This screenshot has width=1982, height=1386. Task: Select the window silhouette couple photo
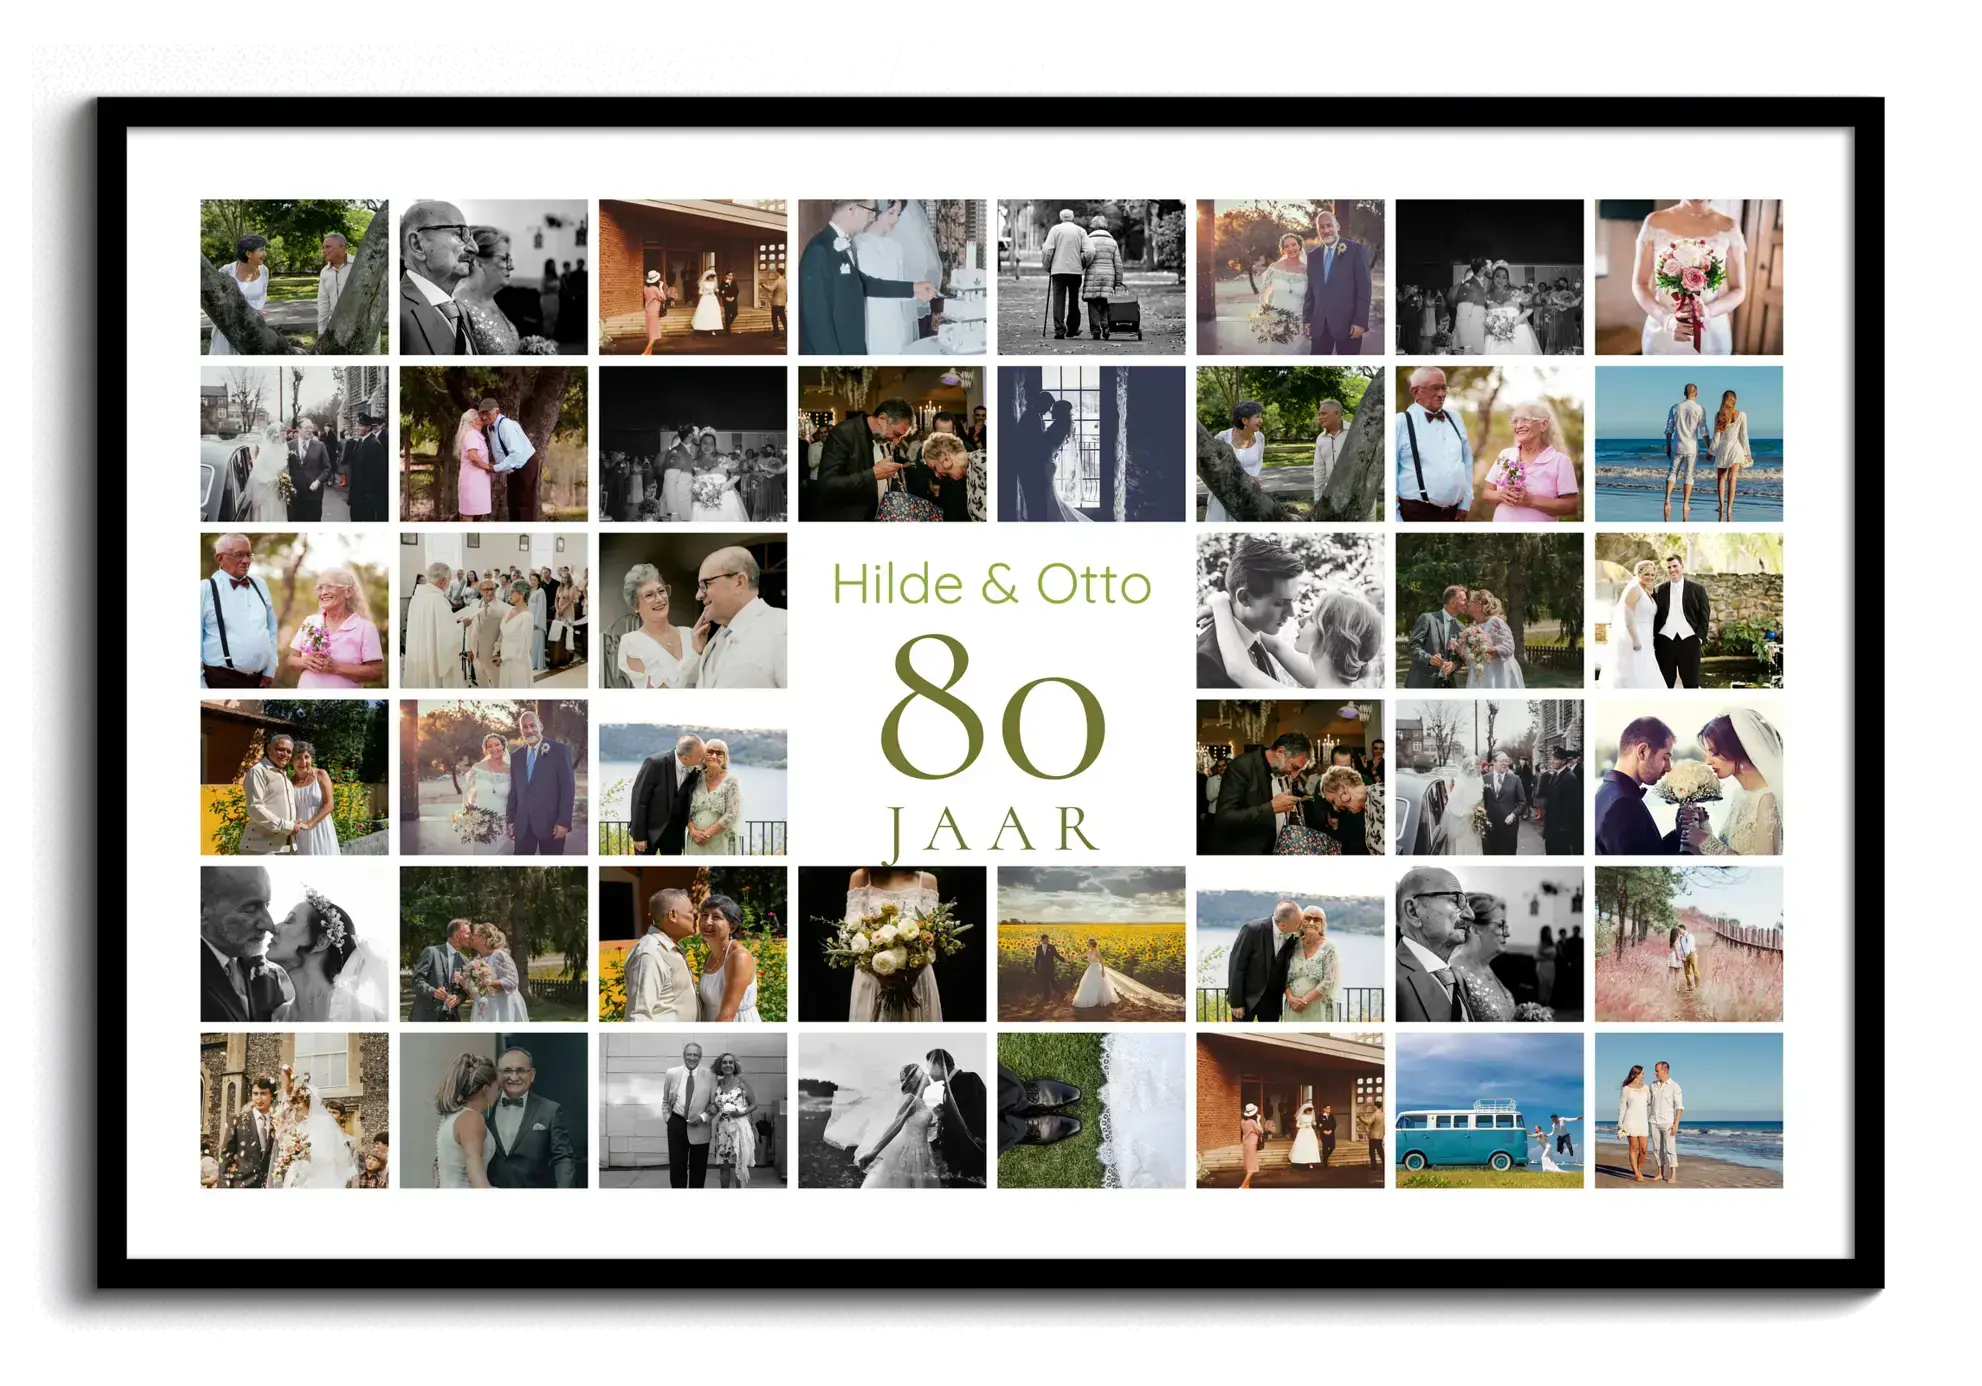(x=1091, y=443)
